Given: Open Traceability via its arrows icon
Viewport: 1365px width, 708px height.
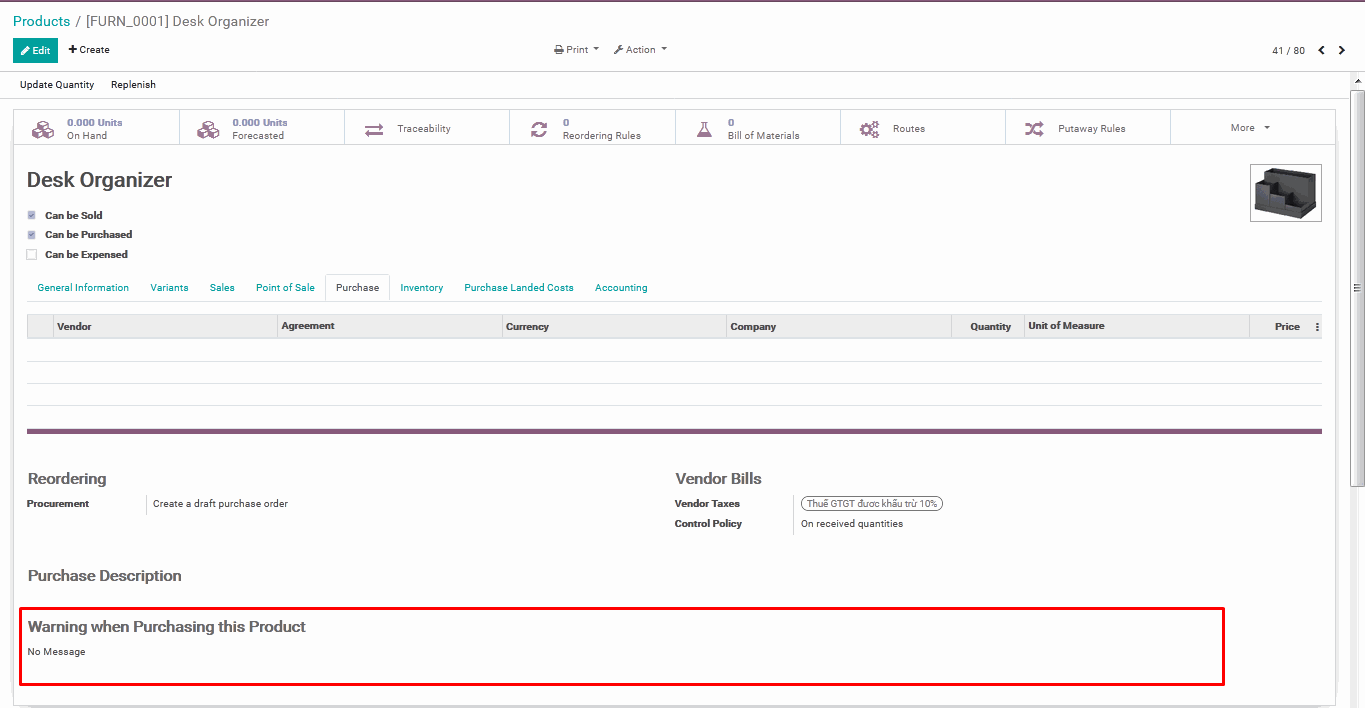Looking at the screenshot, I should tap(374, 129).
